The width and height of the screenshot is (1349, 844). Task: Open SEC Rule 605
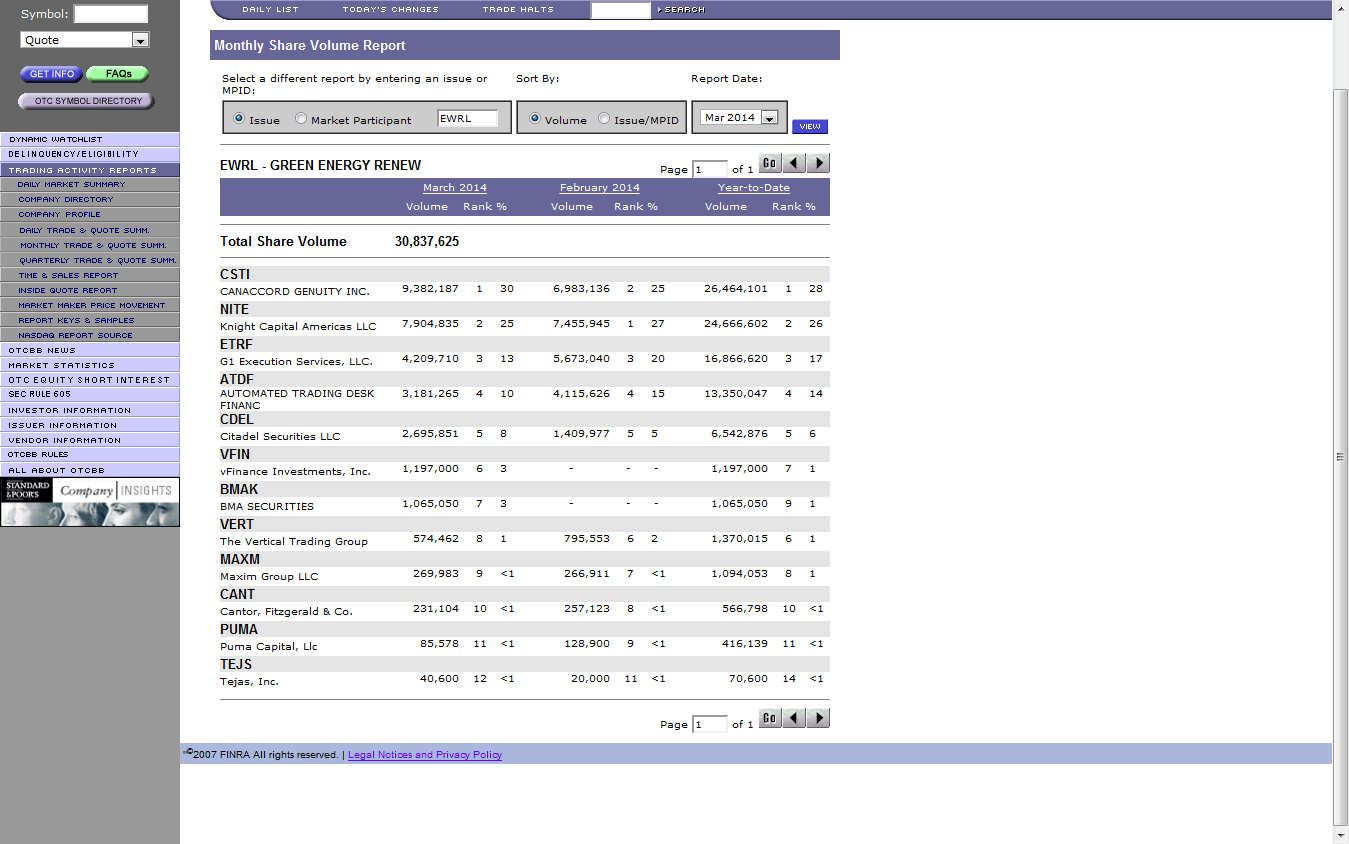[90, 395]
